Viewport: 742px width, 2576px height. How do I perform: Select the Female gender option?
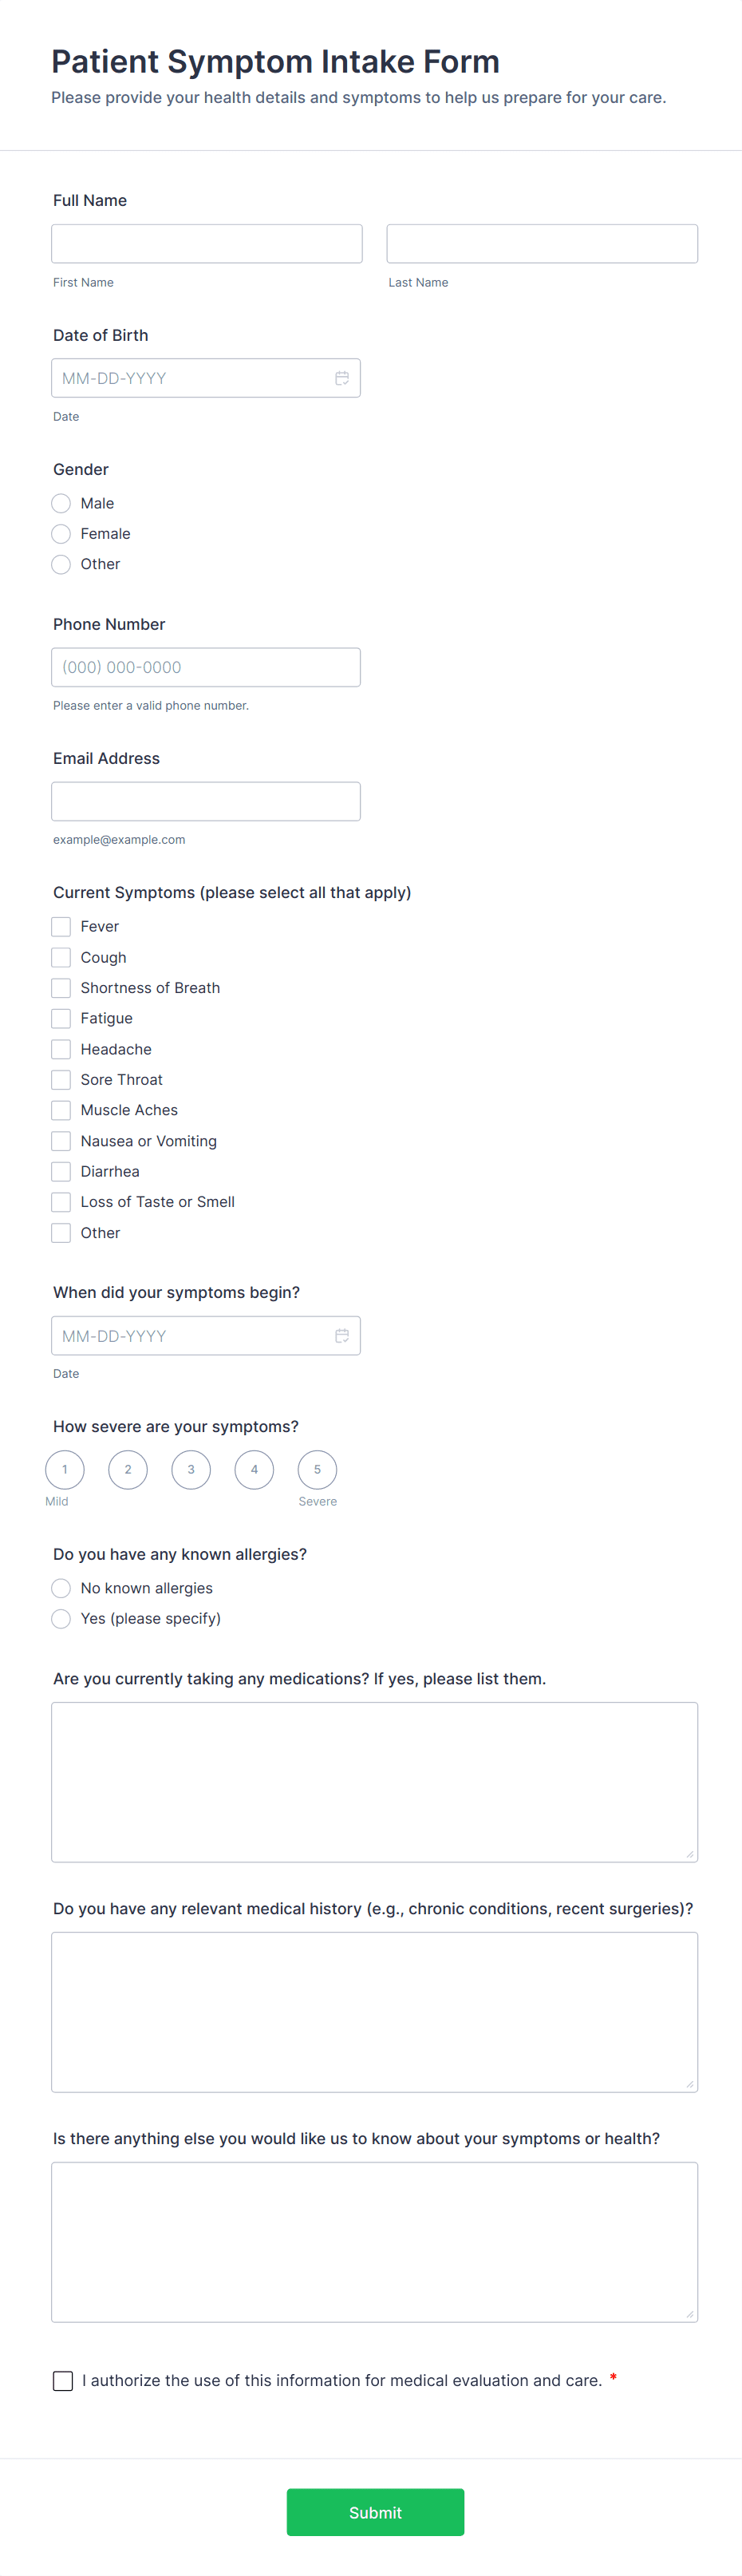click(61, 534)
